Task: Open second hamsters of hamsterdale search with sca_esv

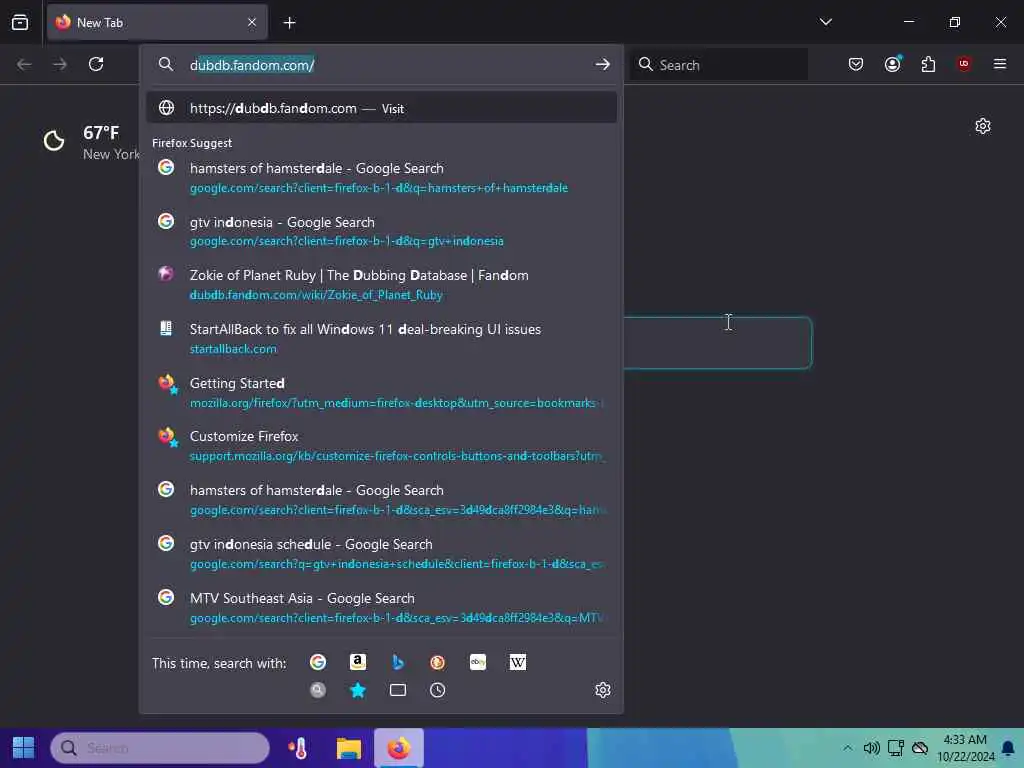Action: coord(381,500)
